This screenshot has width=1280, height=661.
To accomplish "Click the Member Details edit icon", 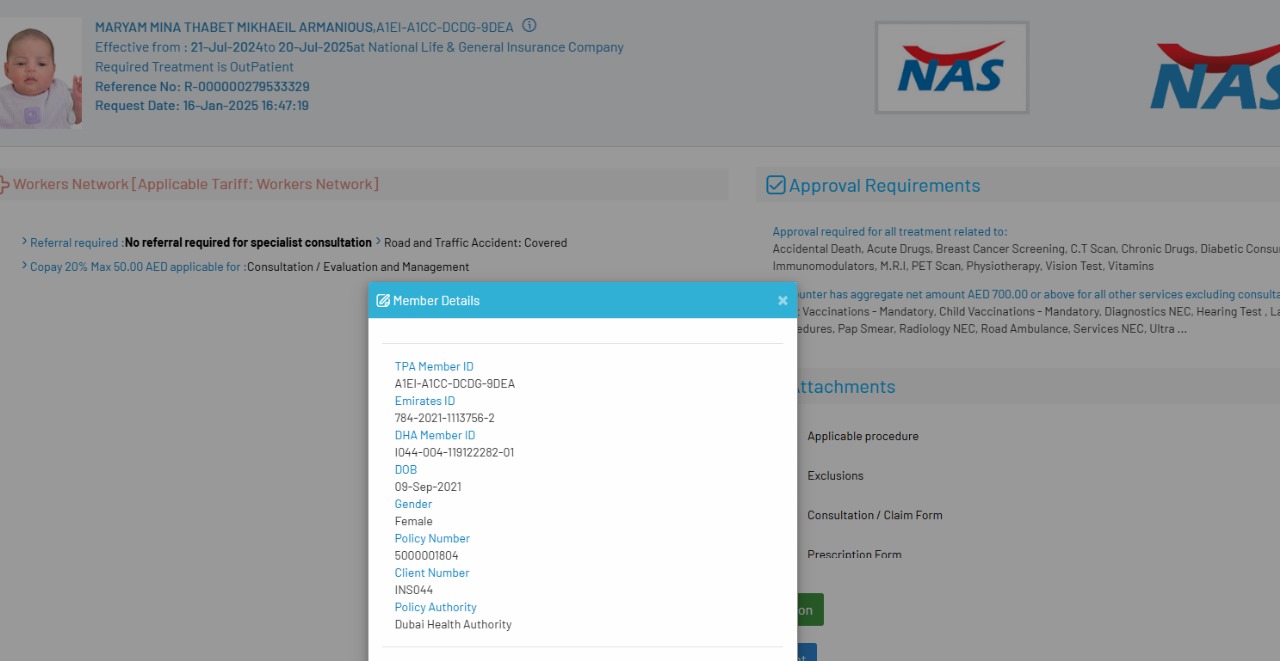I will pos(383,300).
